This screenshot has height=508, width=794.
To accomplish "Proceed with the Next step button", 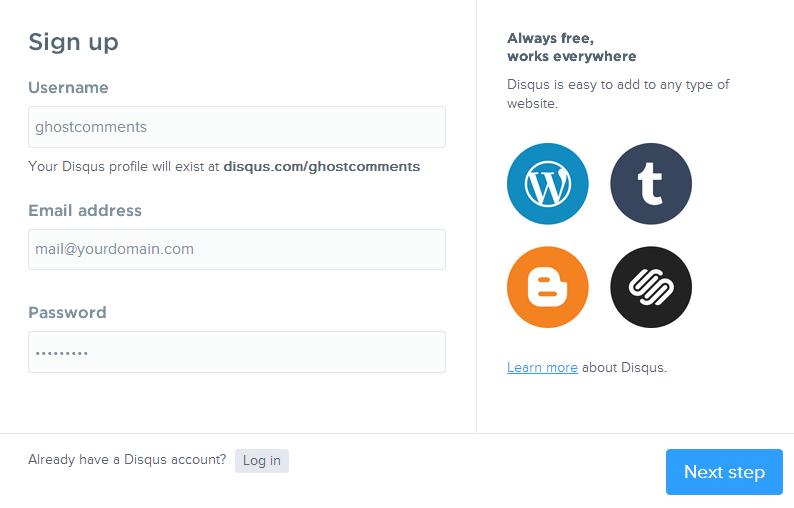I will click(x=724, y=472).
